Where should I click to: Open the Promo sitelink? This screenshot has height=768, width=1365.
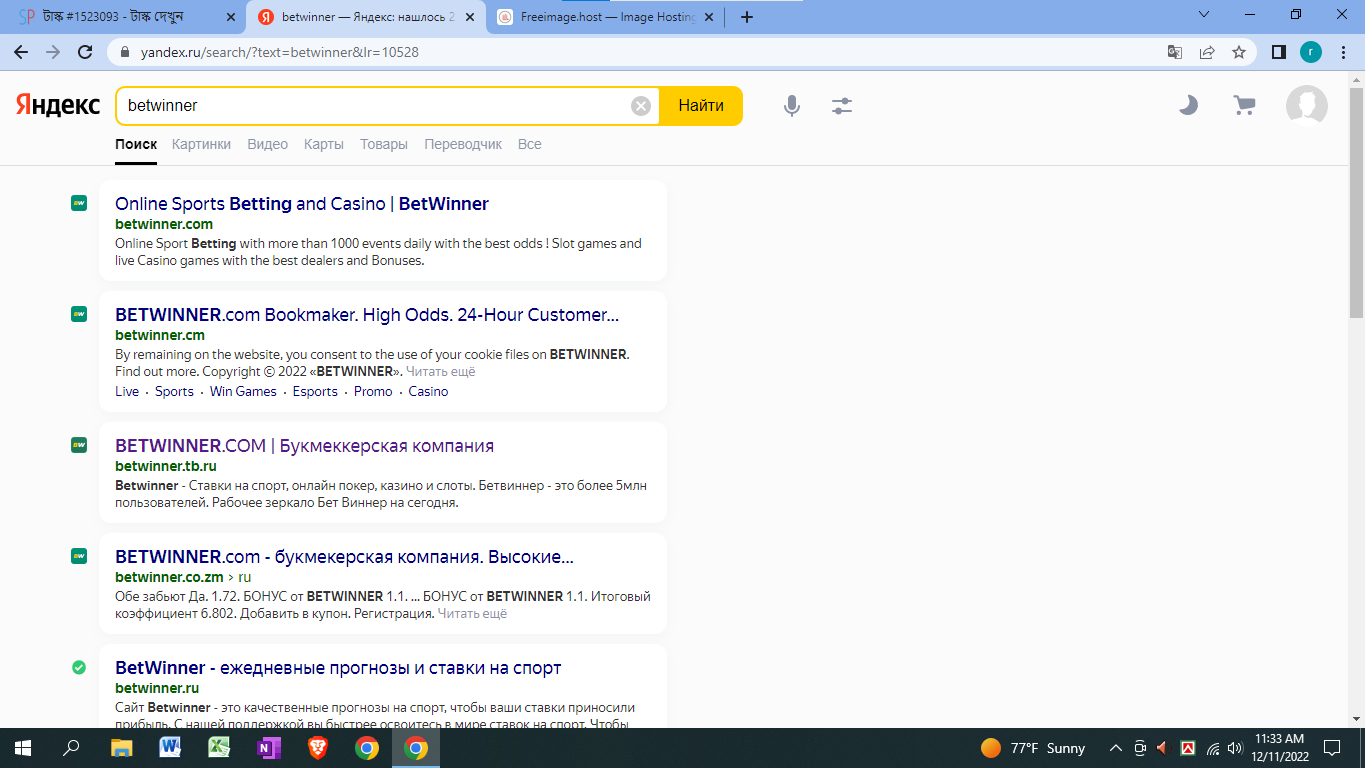click(x=373, y=391)
